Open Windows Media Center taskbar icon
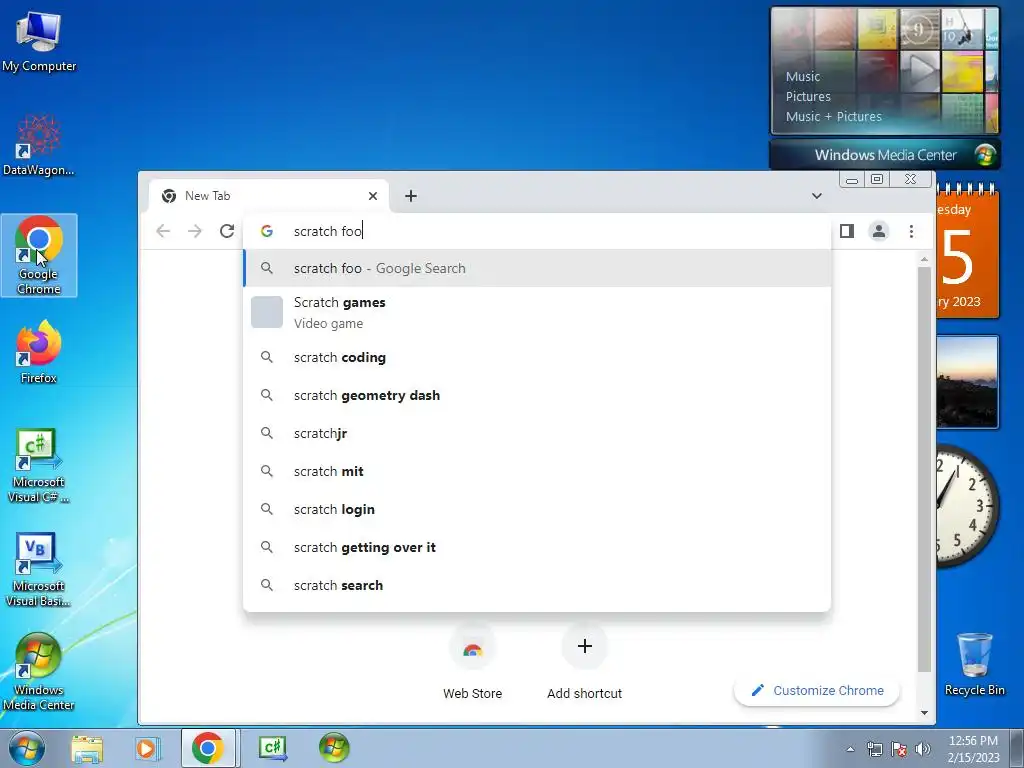Screen dimensions: 1024x768 pos(334,748)
